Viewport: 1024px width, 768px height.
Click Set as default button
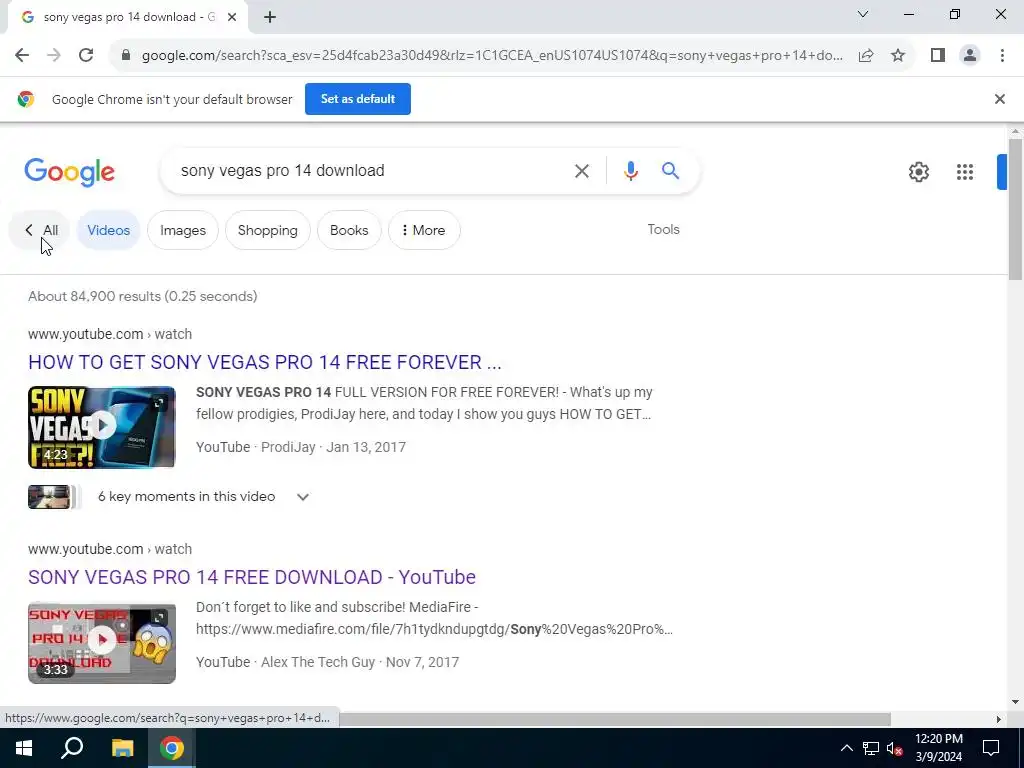(x=358, y=99)
